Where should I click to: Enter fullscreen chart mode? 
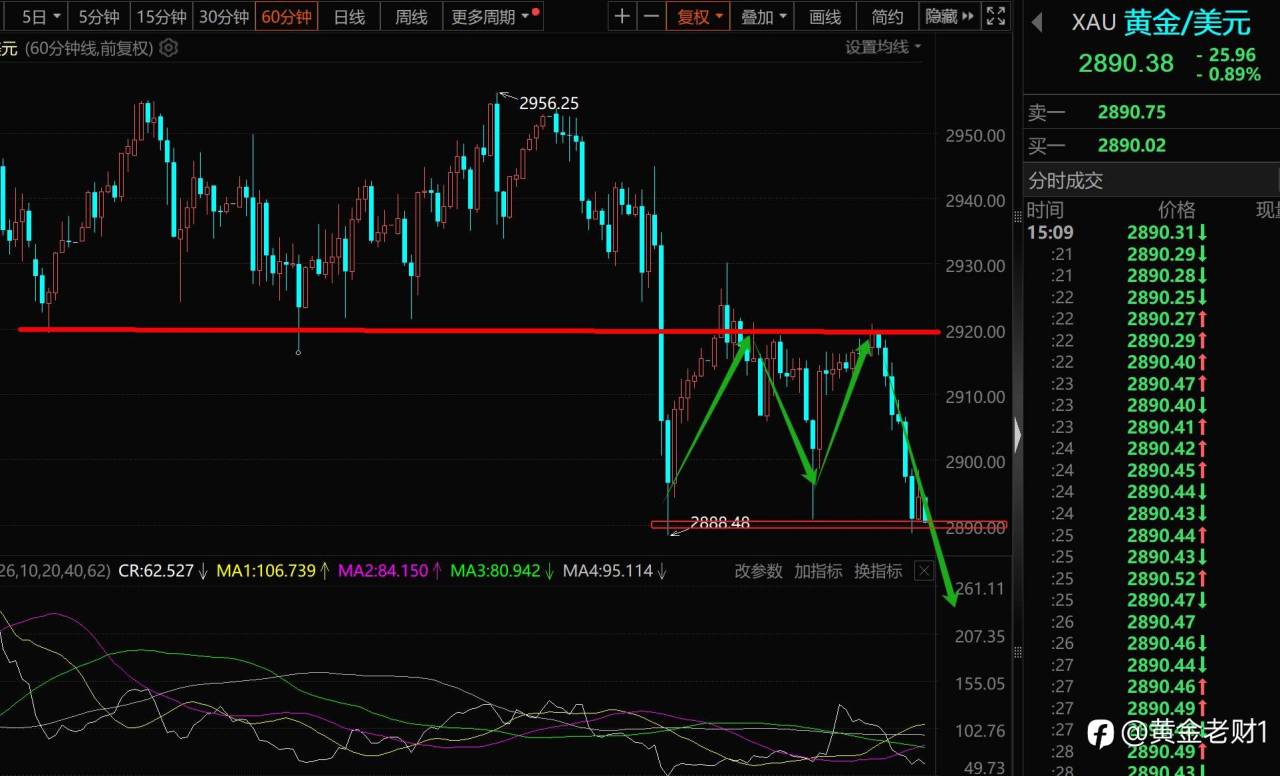[996, 16]
